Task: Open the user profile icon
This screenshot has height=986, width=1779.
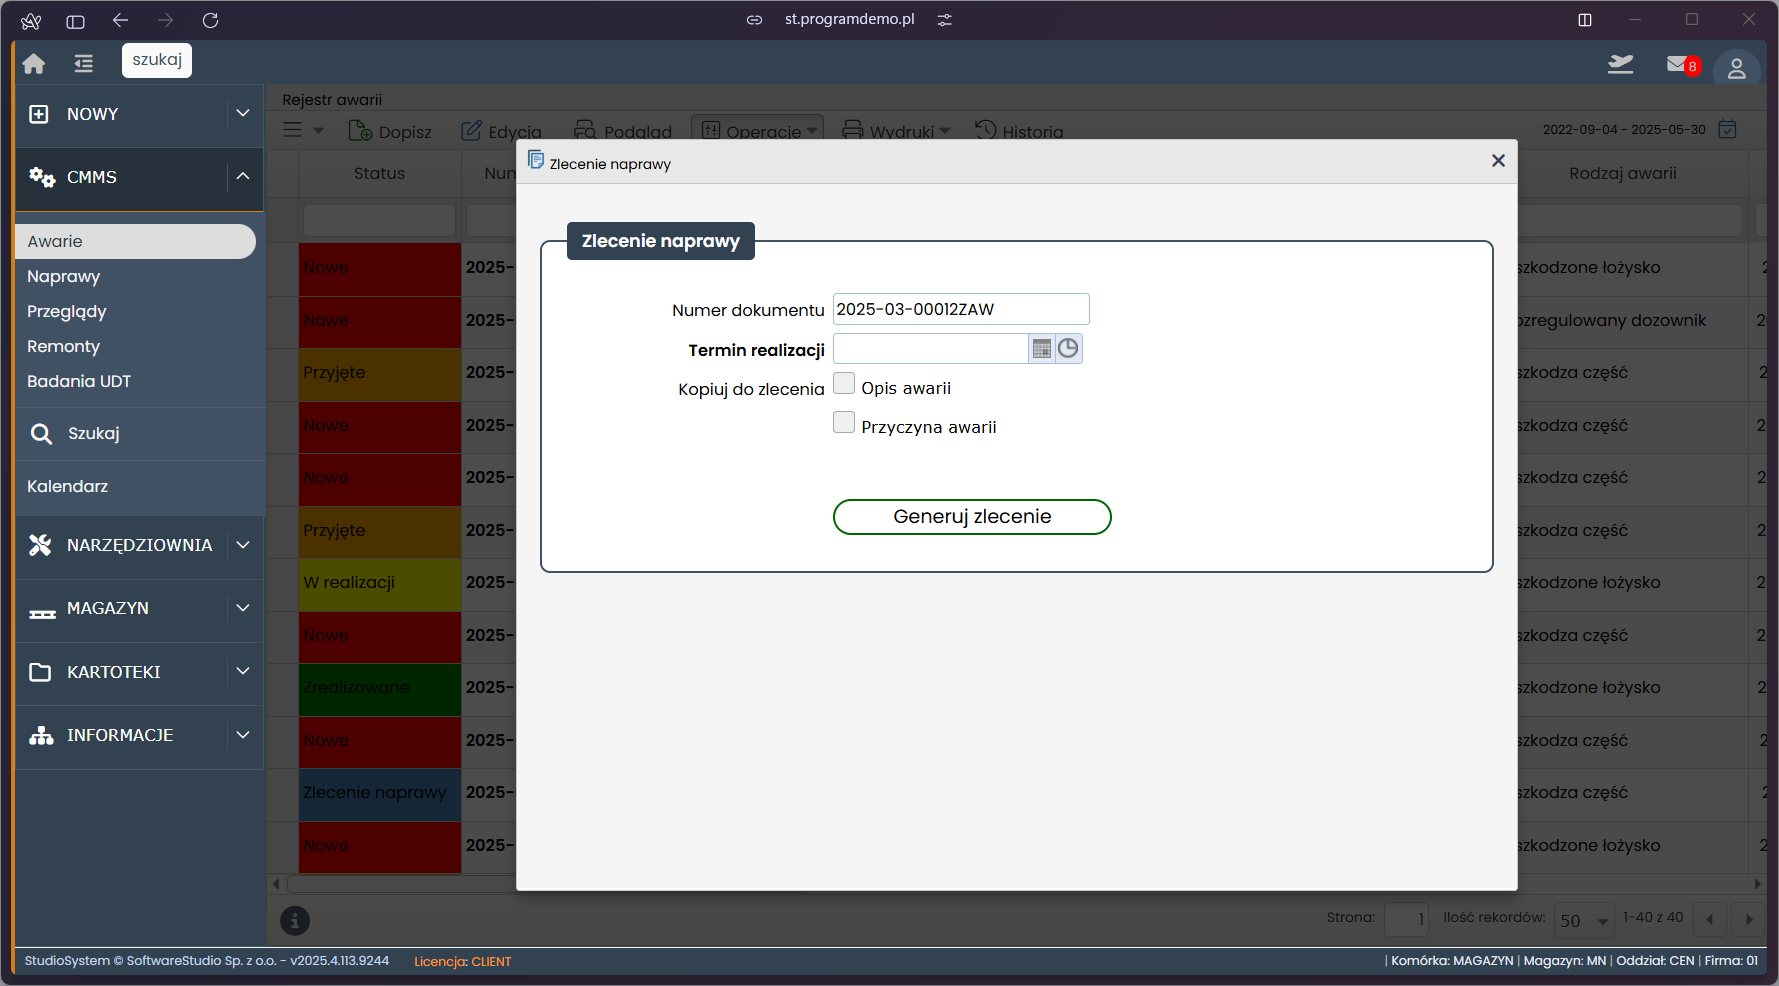Action: pyautogui.click(x=1736, y=68)
